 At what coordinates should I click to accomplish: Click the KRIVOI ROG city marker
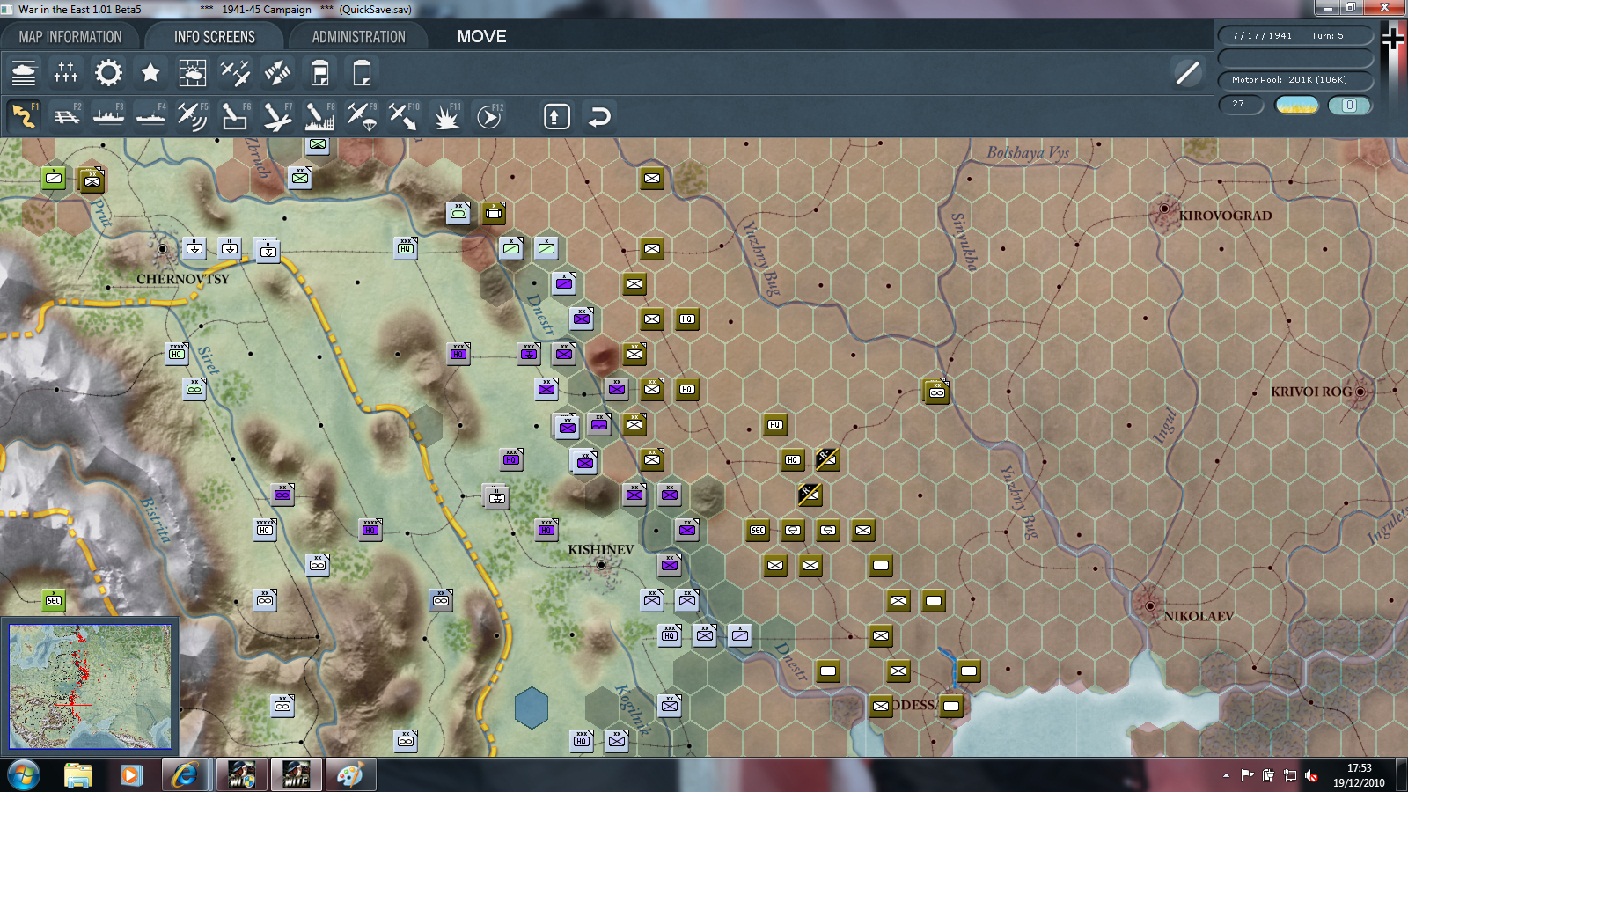[x=1361, y=391]
